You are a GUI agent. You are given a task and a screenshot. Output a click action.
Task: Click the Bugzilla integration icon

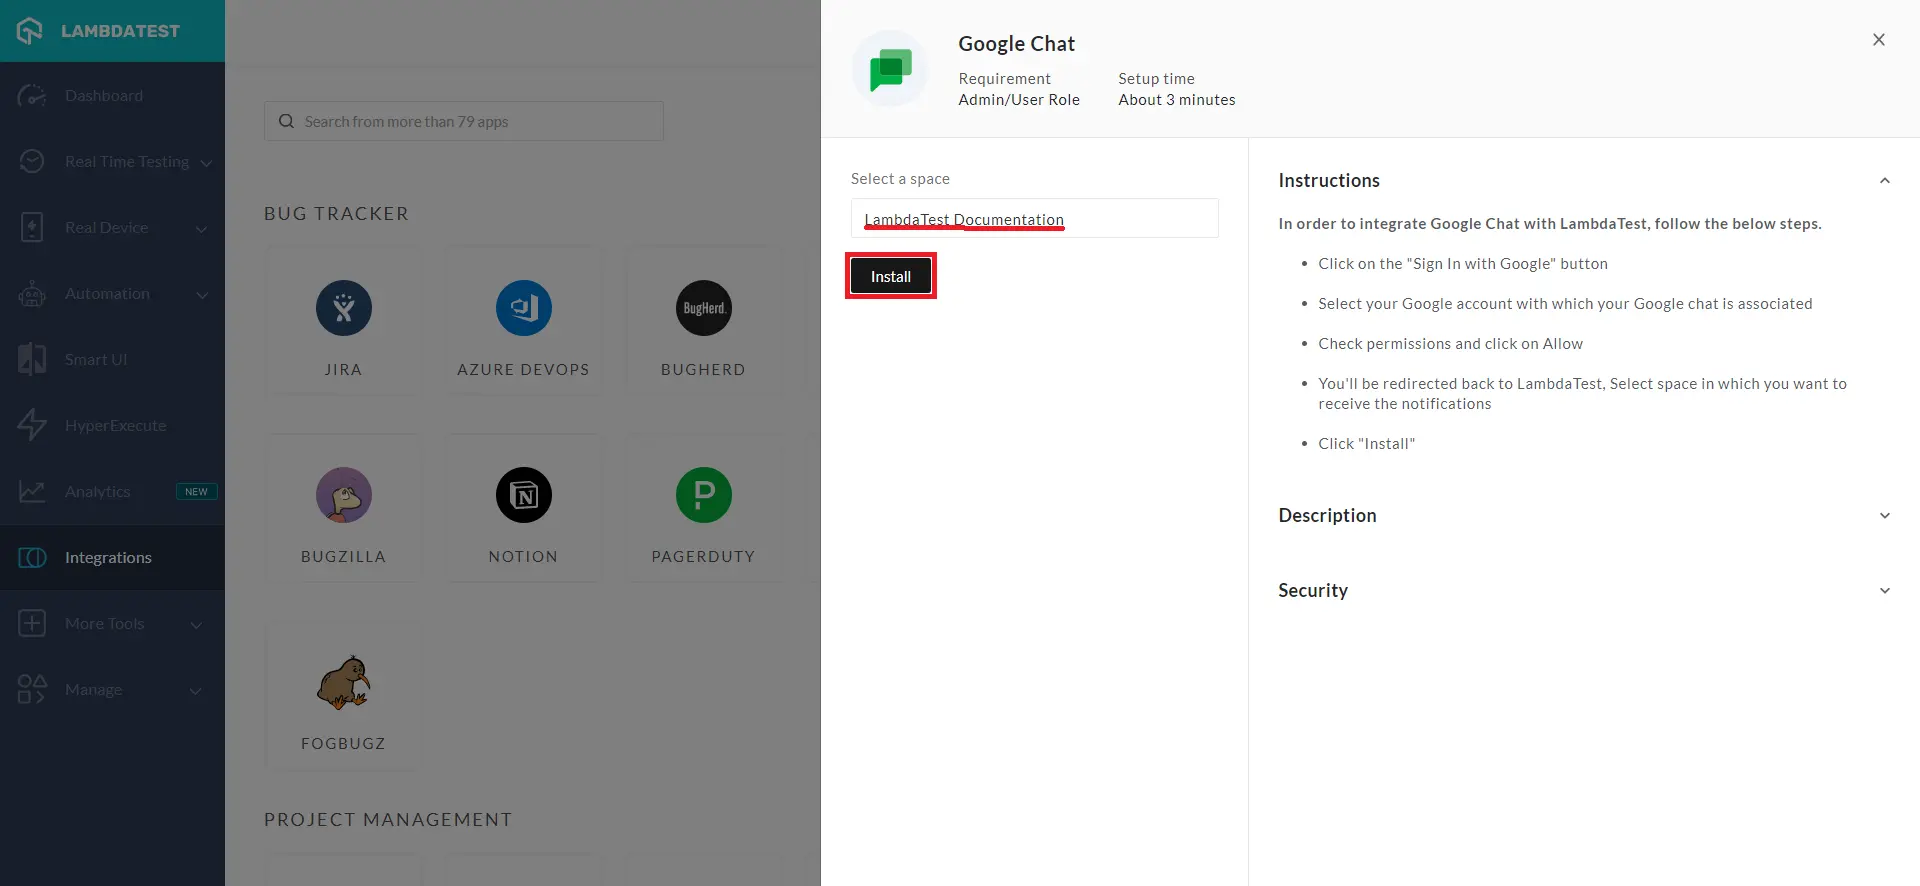[x=343, y=495]
